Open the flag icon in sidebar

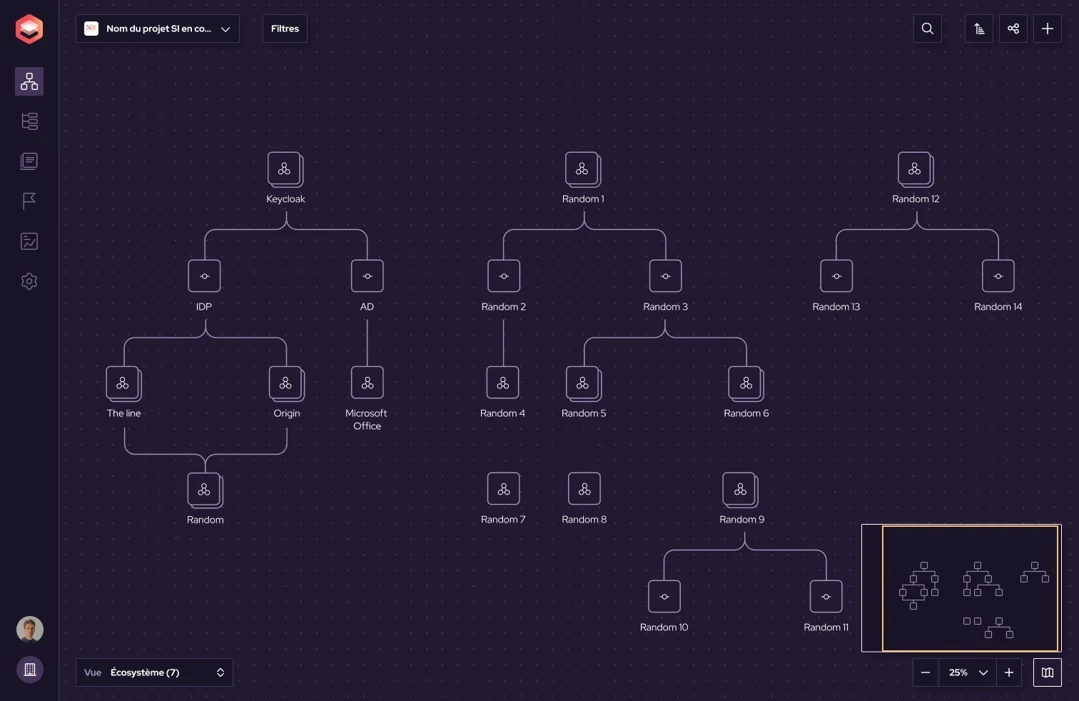pyautogui.click(x=29, y=201)
